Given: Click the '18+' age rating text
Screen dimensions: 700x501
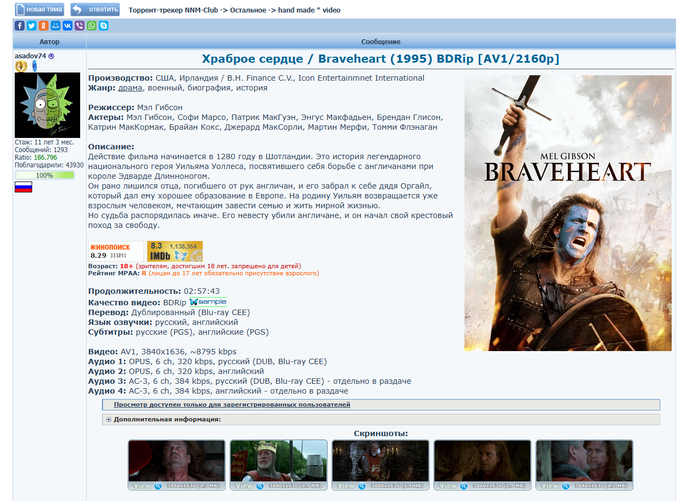Looking at the screenshot, I should 126,266.
